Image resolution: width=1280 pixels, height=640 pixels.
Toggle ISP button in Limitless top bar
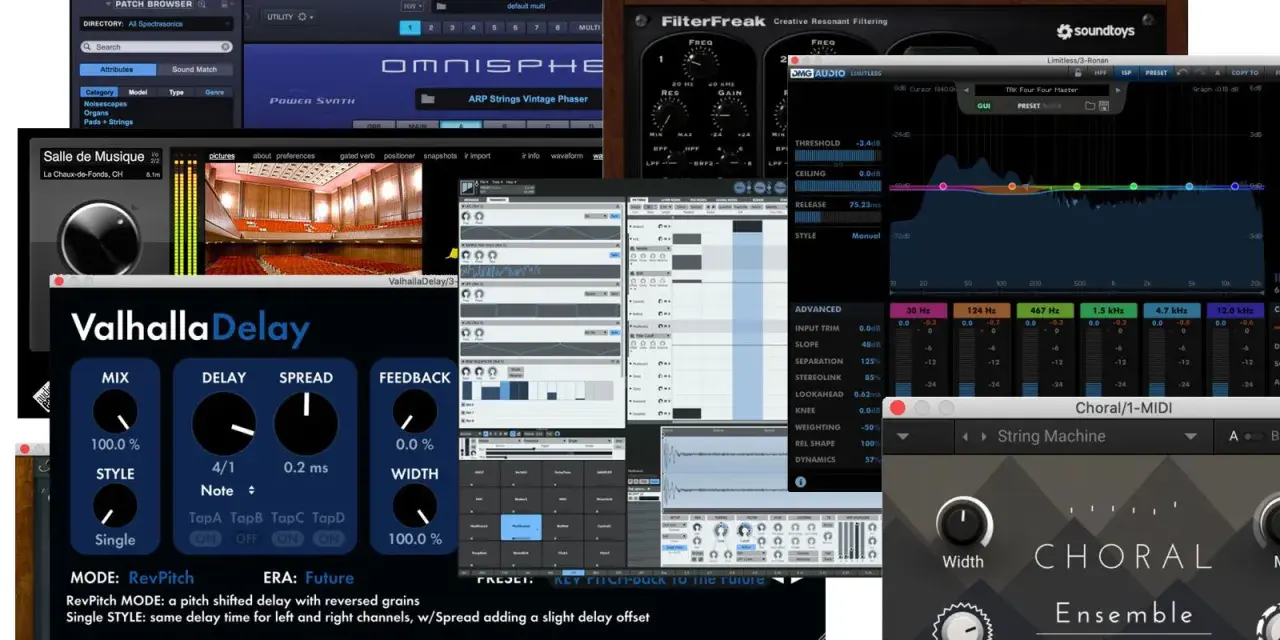pos(1126,73)
